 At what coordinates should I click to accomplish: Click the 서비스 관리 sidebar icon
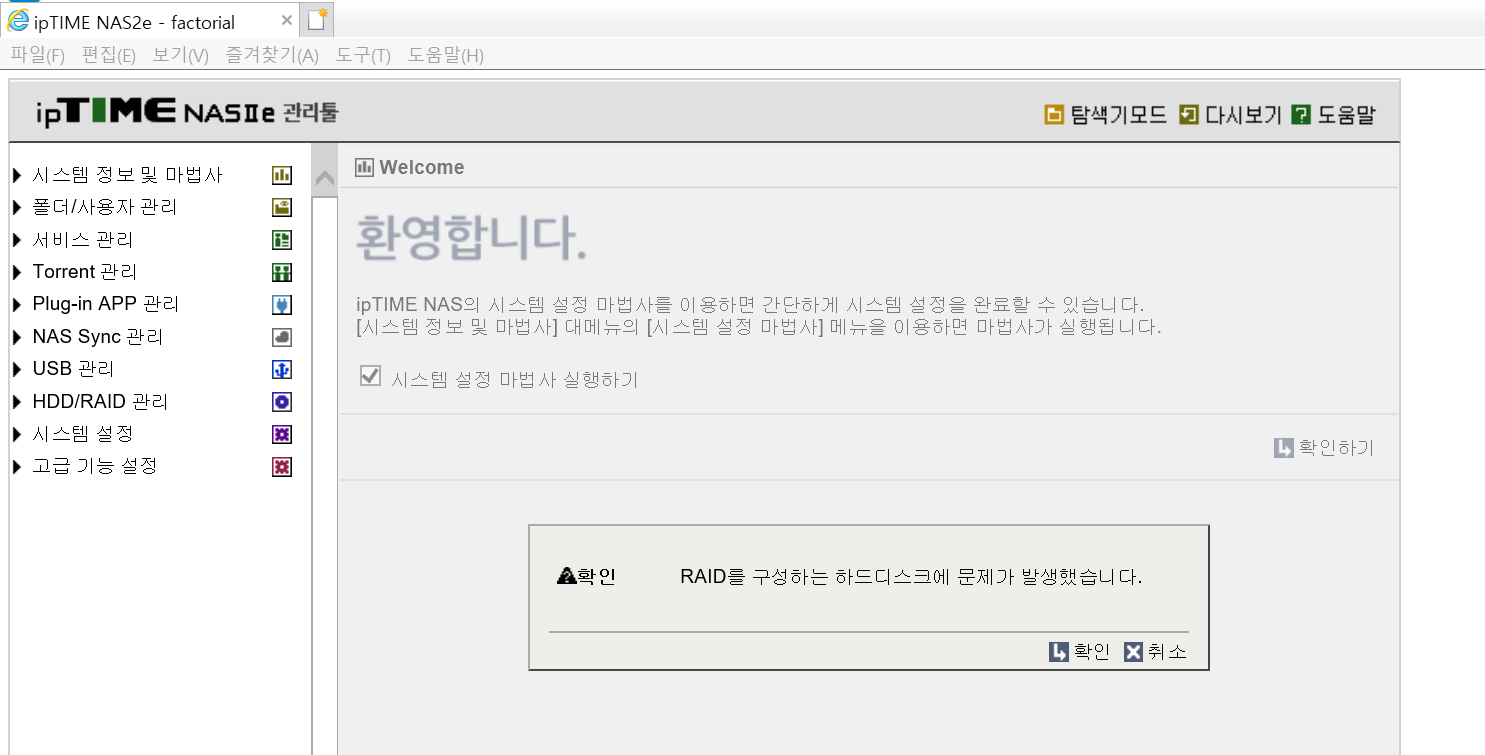click(282, 240)
